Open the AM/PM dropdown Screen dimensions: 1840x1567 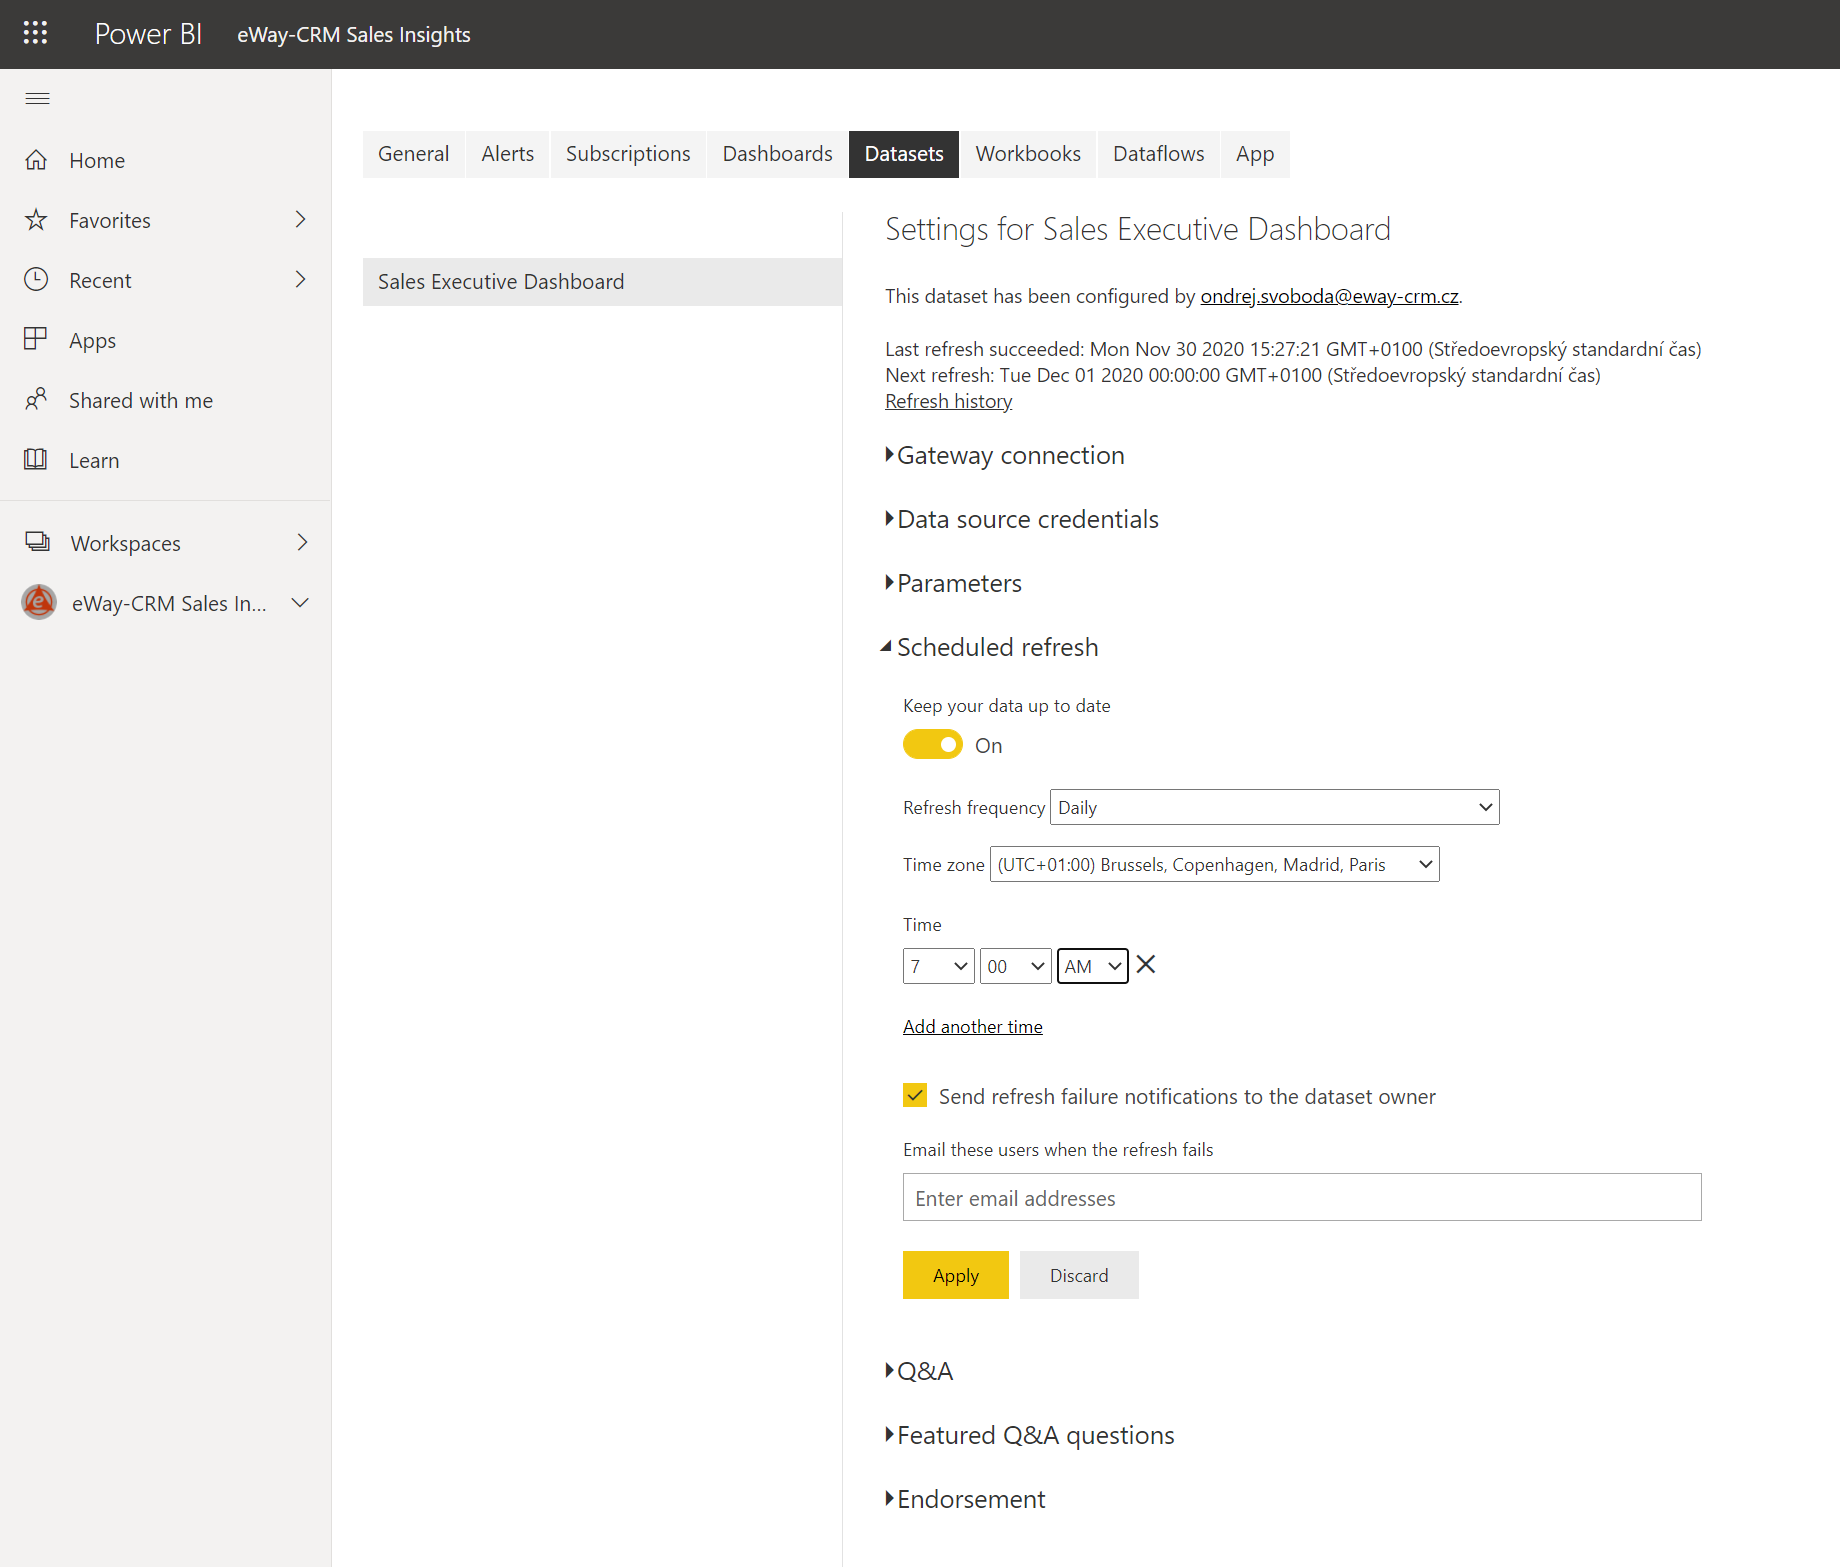[x=1093, y=966]
